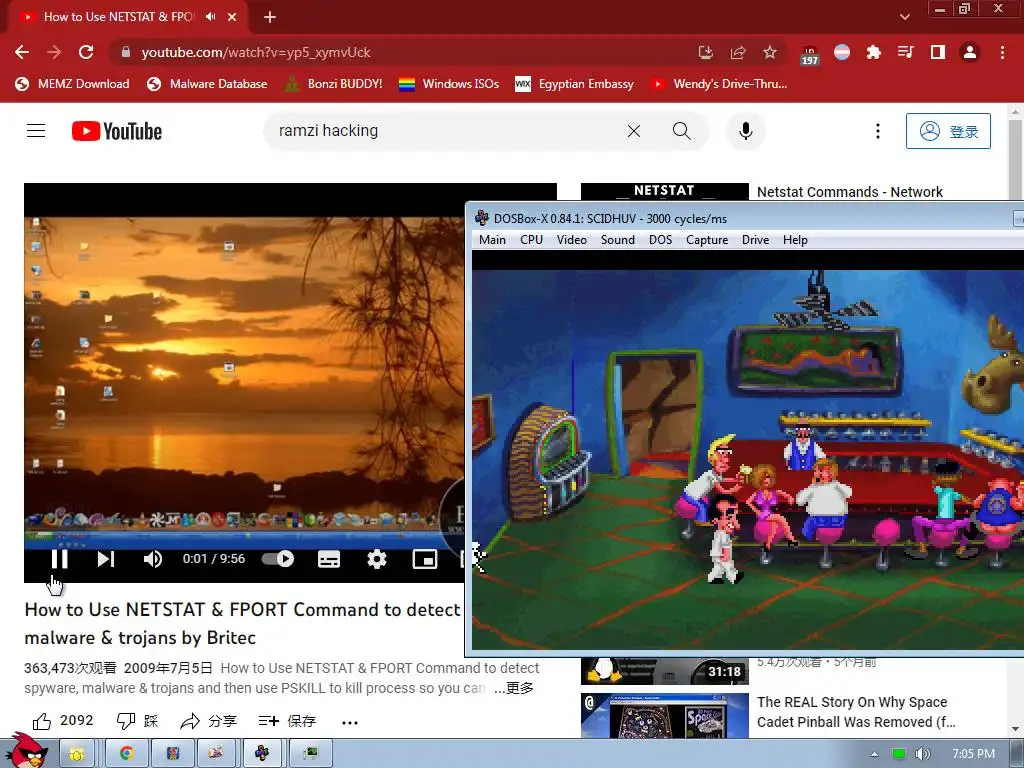Viewport: 1024px width, 768px height.
Task: Go back in Chrome browser history
Action: coord(22,52)
